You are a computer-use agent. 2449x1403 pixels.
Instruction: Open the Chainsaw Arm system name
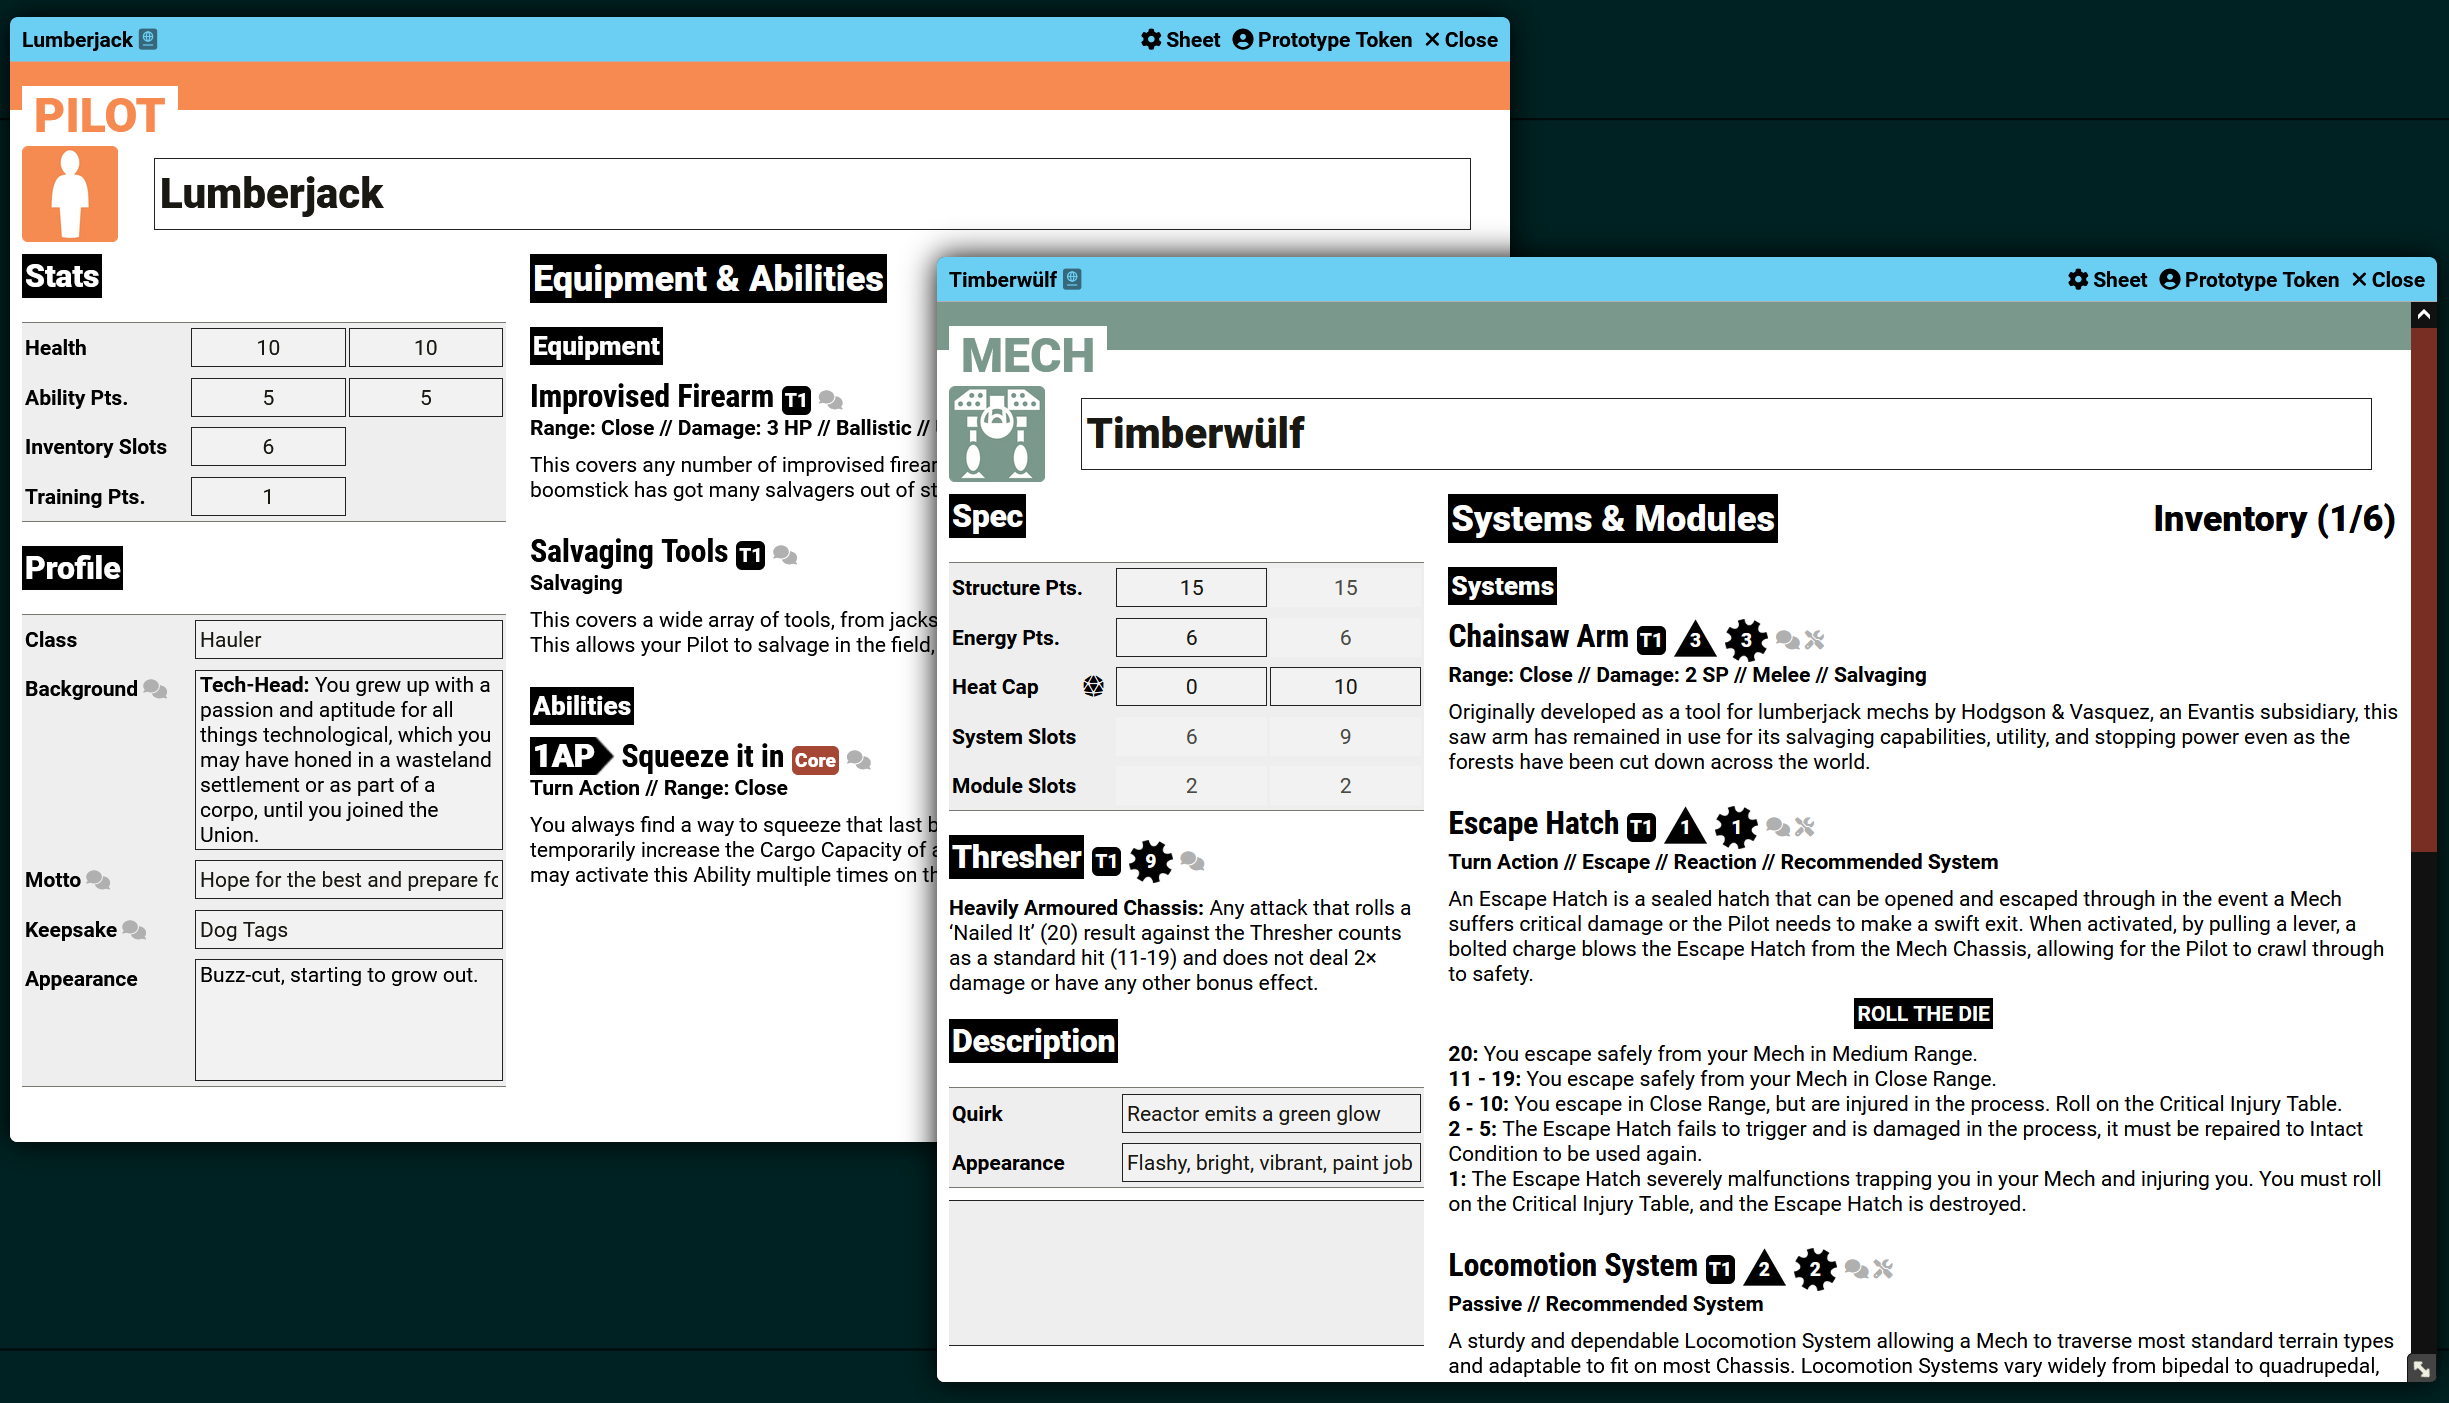tap(1538, 637)
